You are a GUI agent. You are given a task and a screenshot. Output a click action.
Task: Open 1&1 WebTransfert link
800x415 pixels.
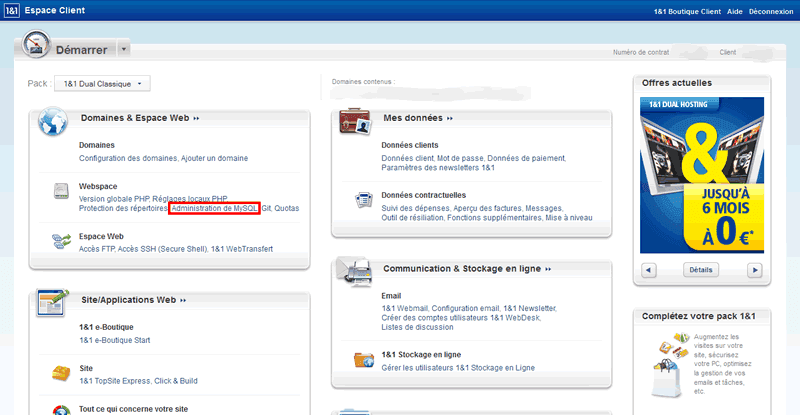(242, 249)
